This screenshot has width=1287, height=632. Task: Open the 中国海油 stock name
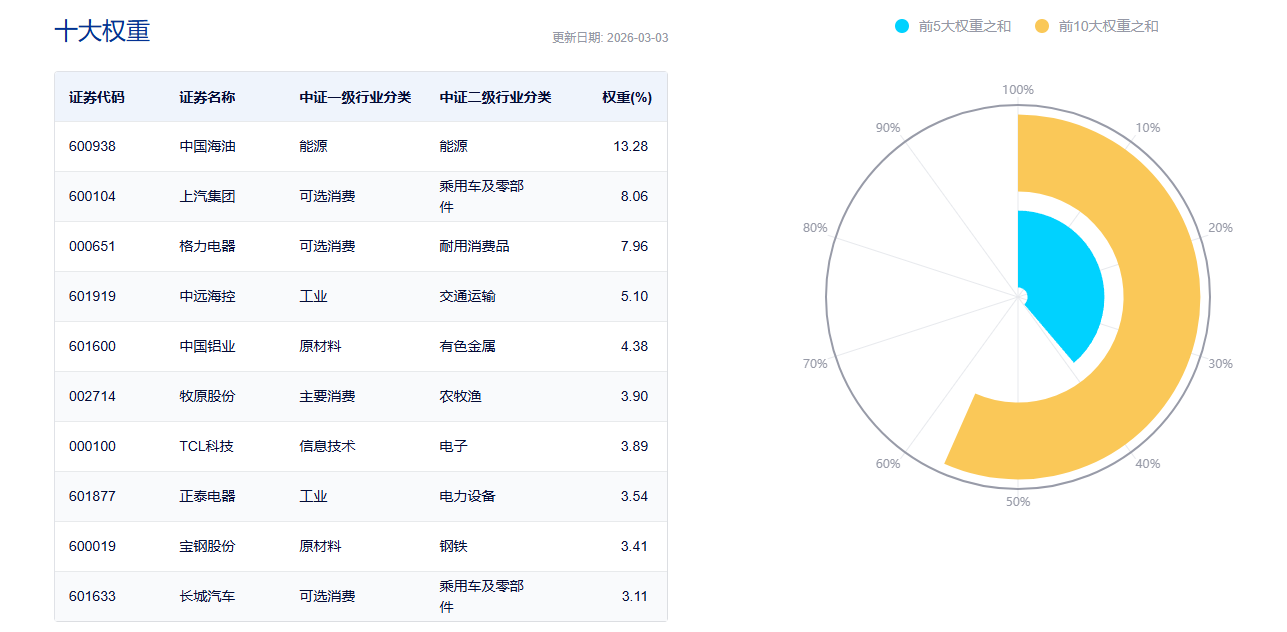pos(207,146)
